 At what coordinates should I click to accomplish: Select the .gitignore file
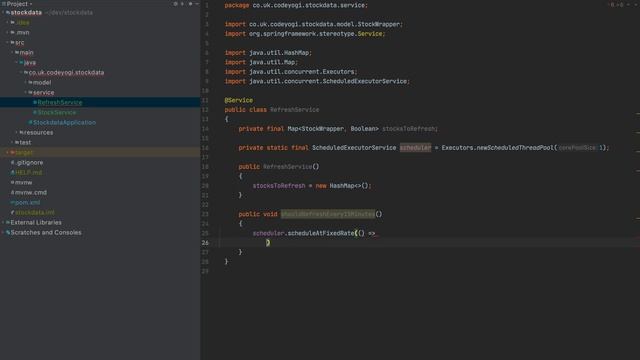[x=29, y=162]
